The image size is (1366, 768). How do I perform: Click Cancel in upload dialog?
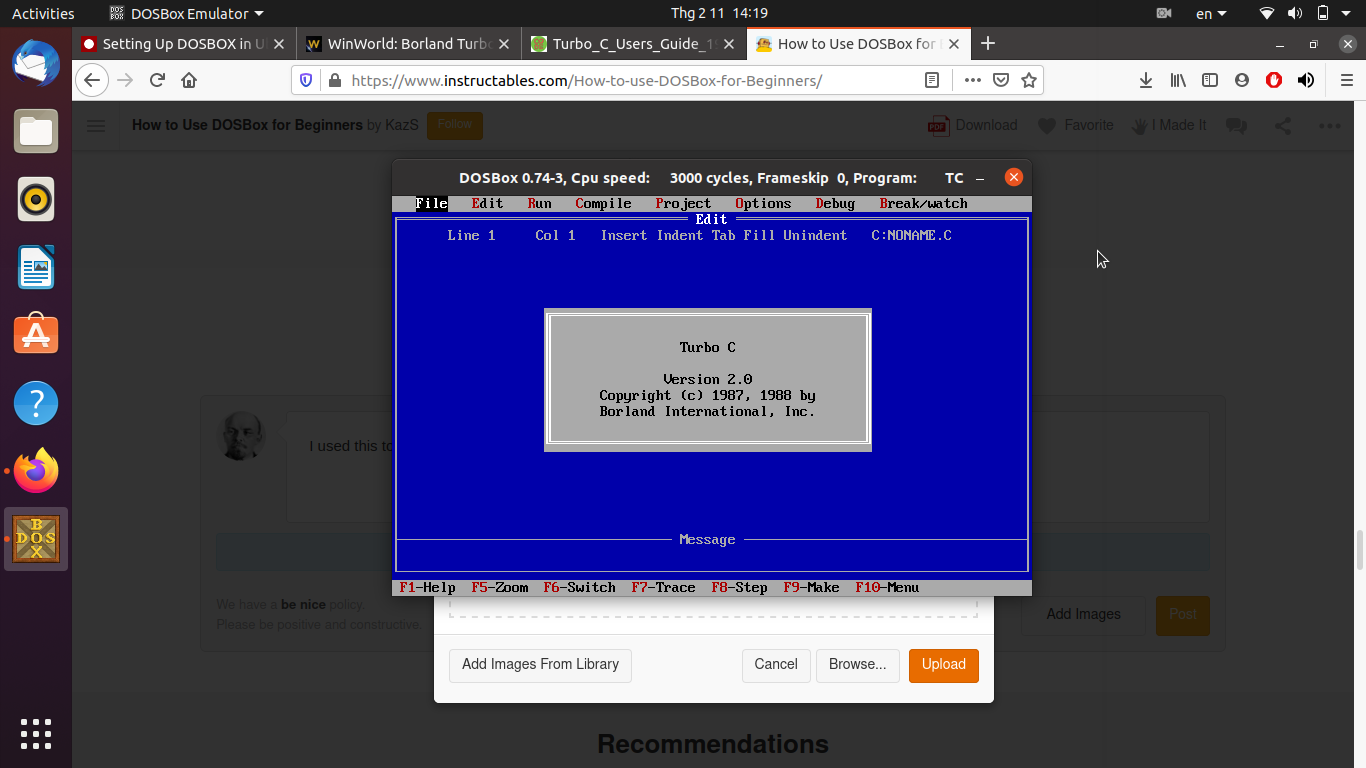click(776, 664)
